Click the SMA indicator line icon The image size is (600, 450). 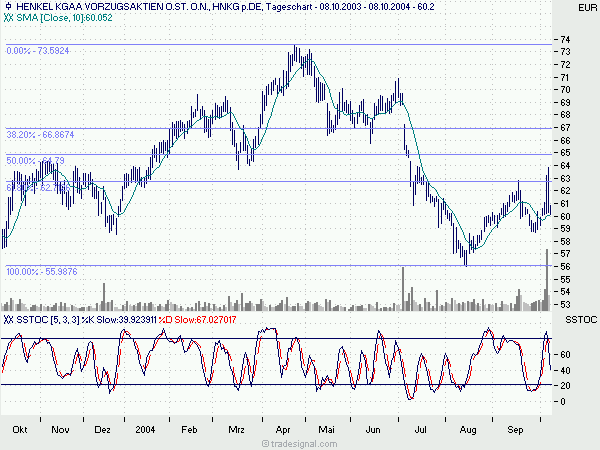pyautogui.click(x=8, y=19)
